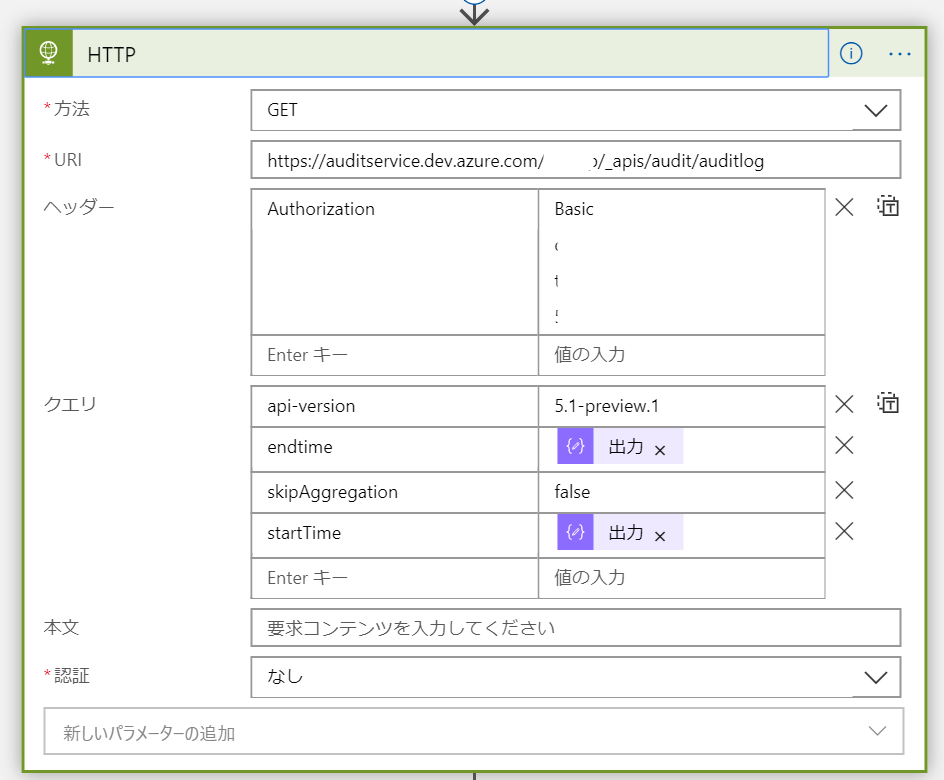Viewport: 944px width, 780px height.
Task: Delete the api-version query row
Action: (x=844, y=404)
